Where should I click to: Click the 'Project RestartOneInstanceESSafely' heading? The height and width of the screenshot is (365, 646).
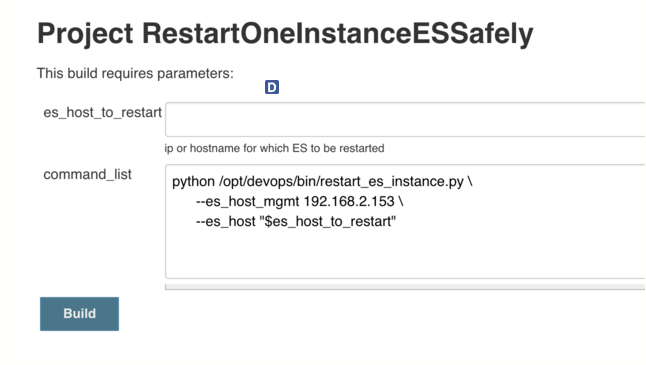[x=285, y=34]
